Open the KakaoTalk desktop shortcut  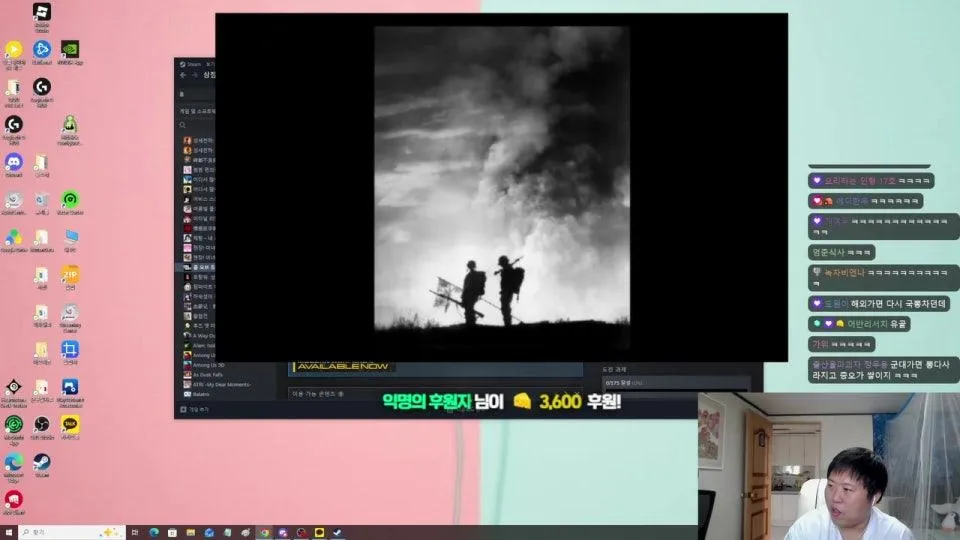(x=70, y=427)
